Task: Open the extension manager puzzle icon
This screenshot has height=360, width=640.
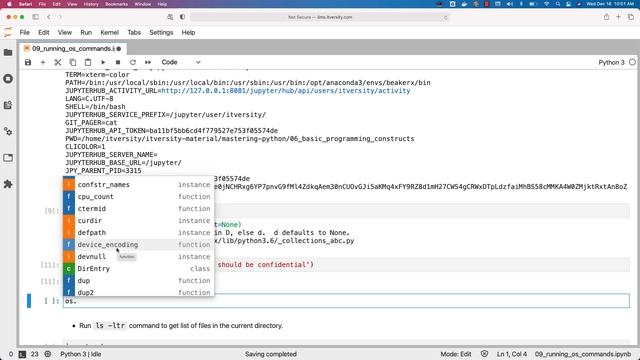Action: (x=8, y=184)
